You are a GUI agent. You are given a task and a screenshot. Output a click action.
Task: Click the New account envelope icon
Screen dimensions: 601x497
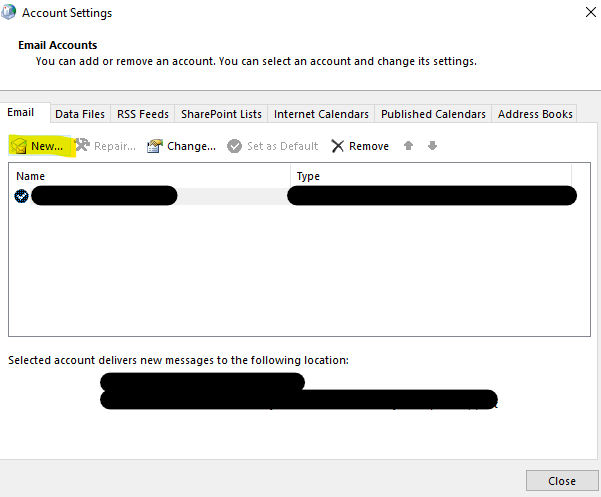[x=19, y=146]
